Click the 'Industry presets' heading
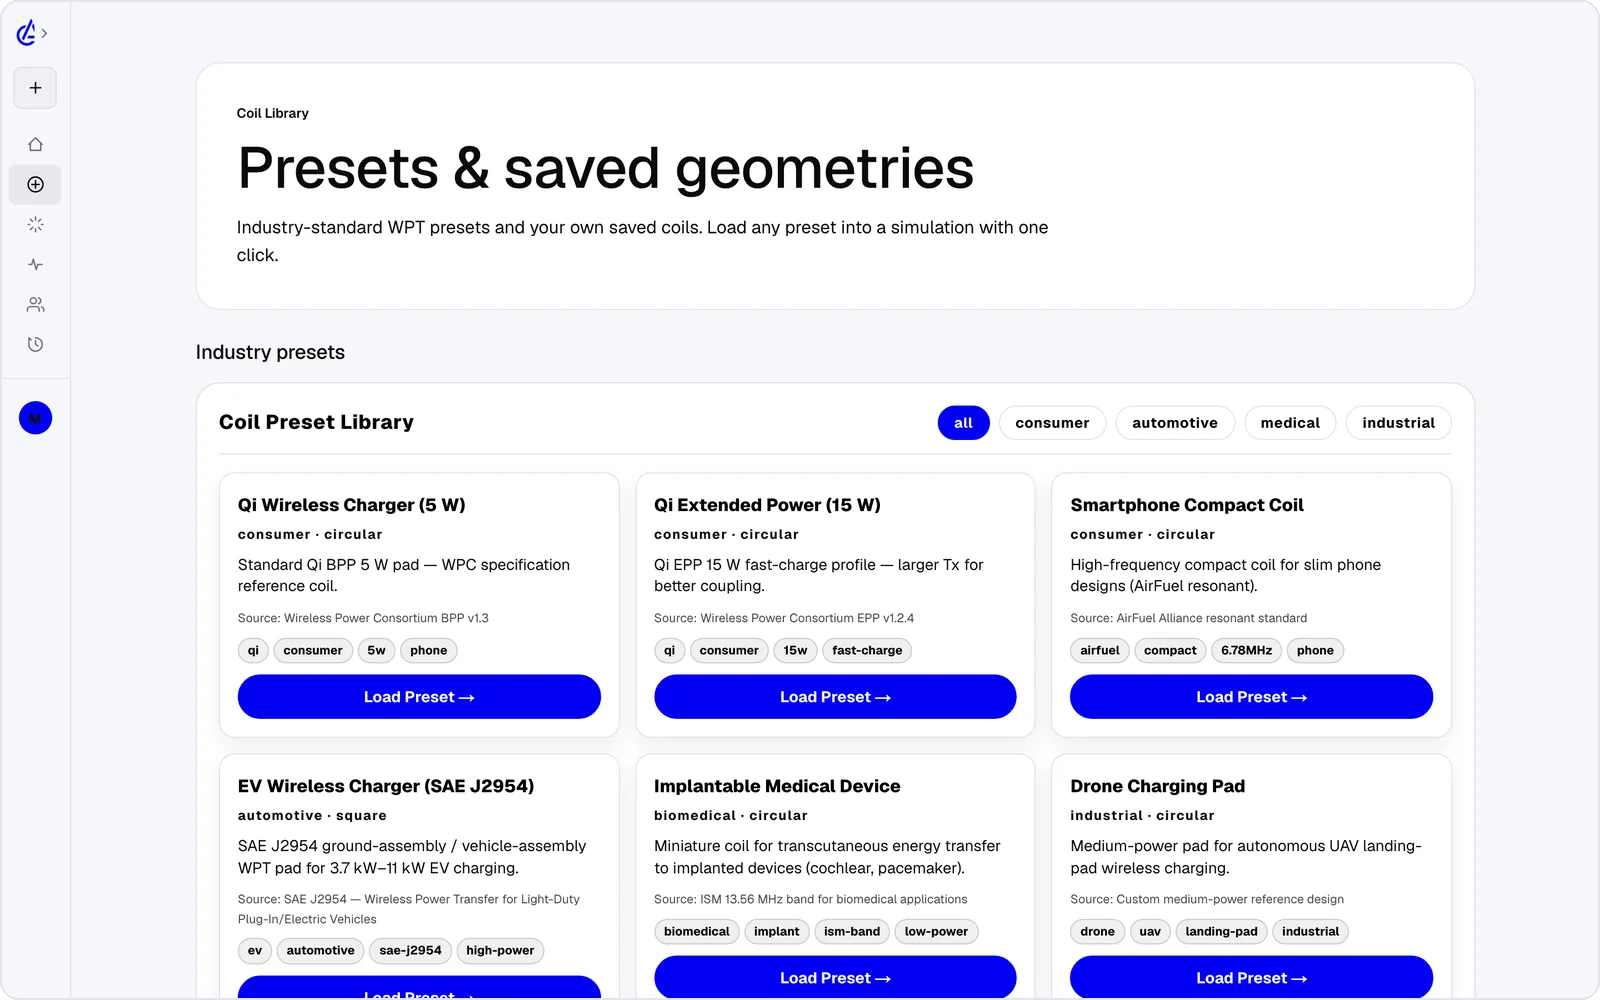Screen dimensions: 1600x1000 tap(270, 352)
